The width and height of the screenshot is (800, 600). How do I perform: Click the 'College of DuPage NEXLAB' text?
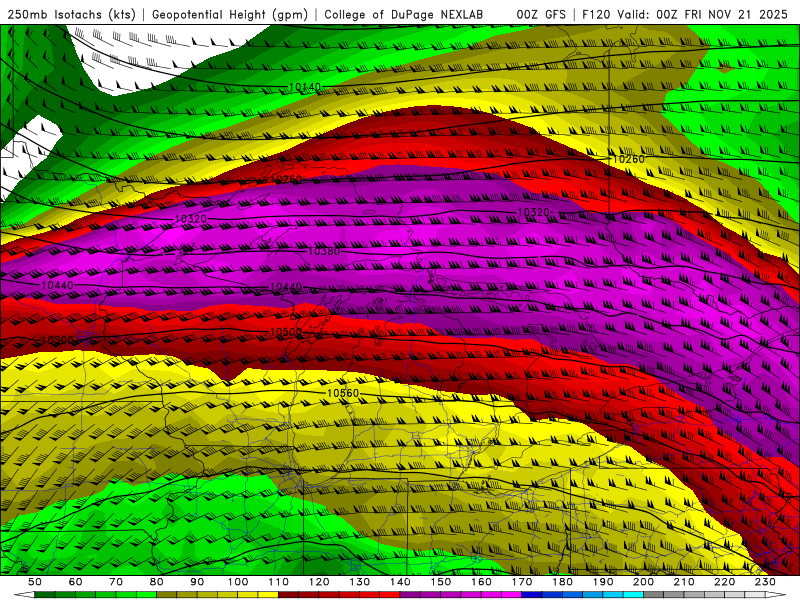point(404,14)
